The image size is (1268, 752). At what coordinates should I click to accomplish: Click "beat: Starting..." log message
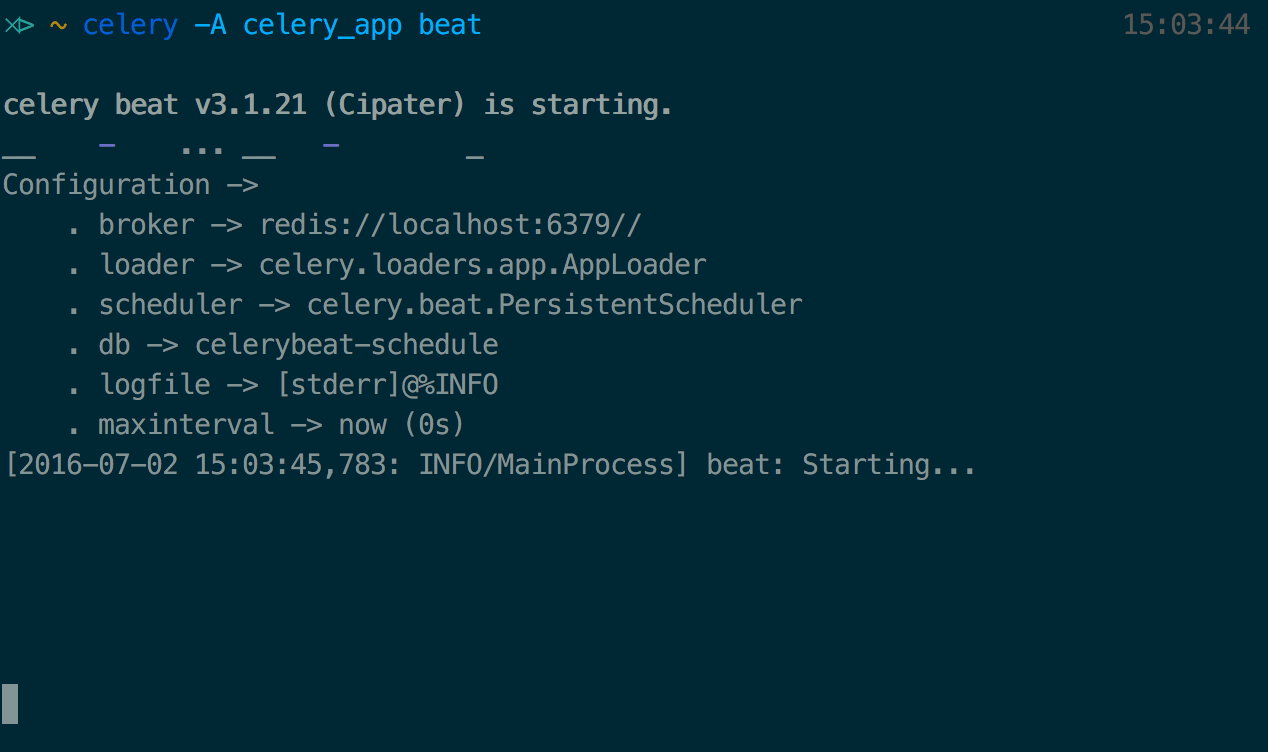click(841, 465)
